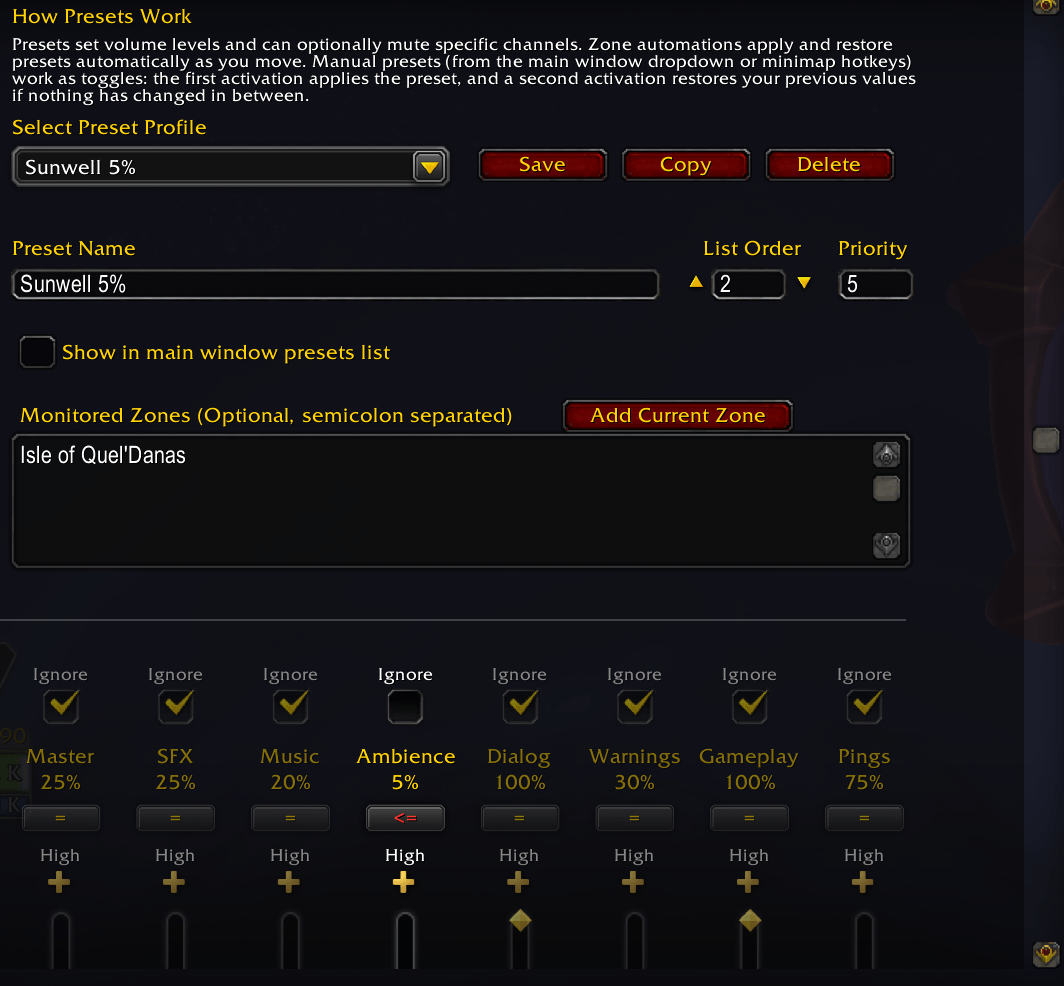Click the Preset Name input field

pyautogui.click(x=335, y=284)
